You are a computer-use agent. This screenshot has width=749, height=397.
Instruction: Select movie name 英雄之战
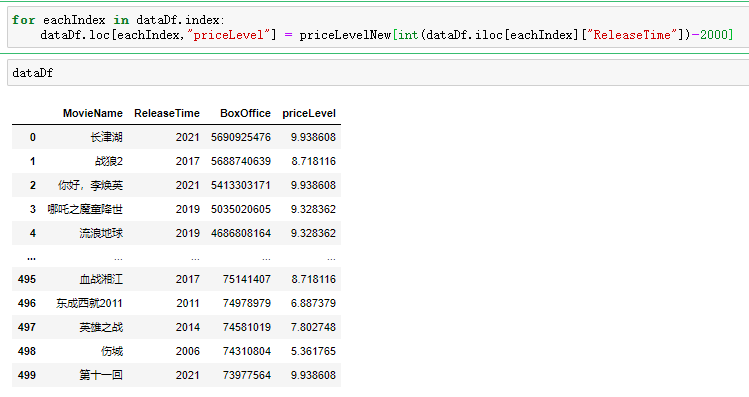101,327
